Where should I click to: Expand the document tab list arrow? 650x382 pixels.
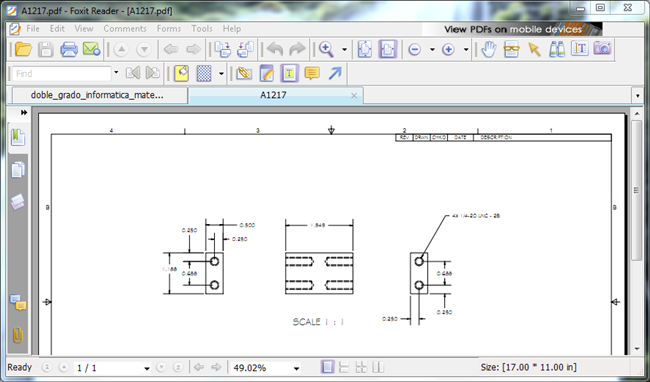[638, 96]
